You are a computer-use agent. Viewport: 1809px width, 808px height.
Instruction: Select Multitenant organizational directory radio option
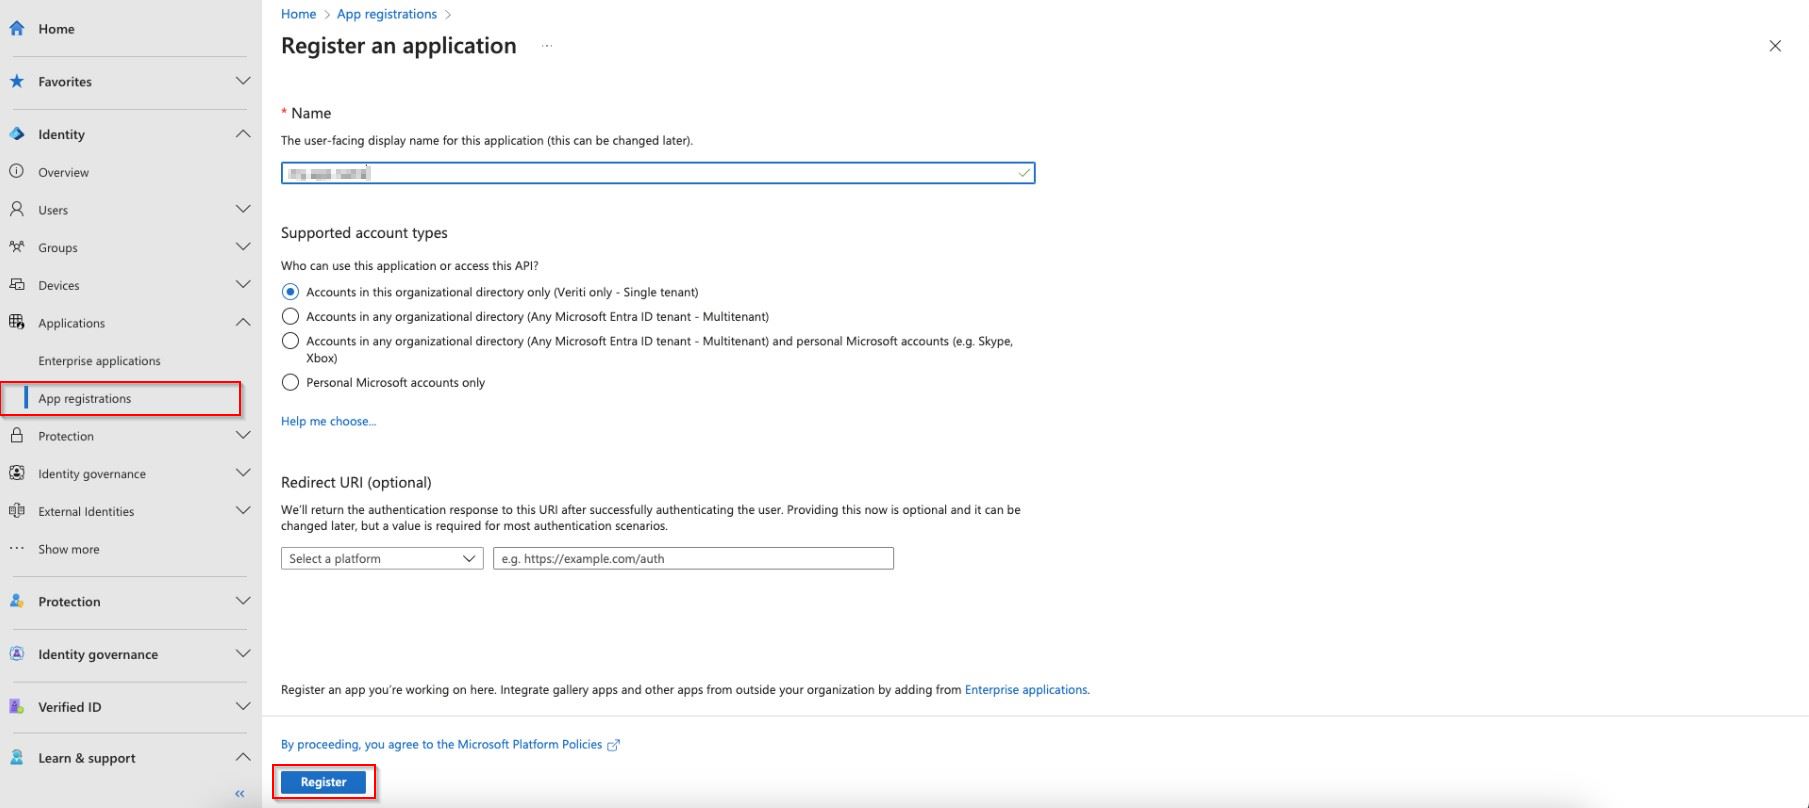coord(290,316)
